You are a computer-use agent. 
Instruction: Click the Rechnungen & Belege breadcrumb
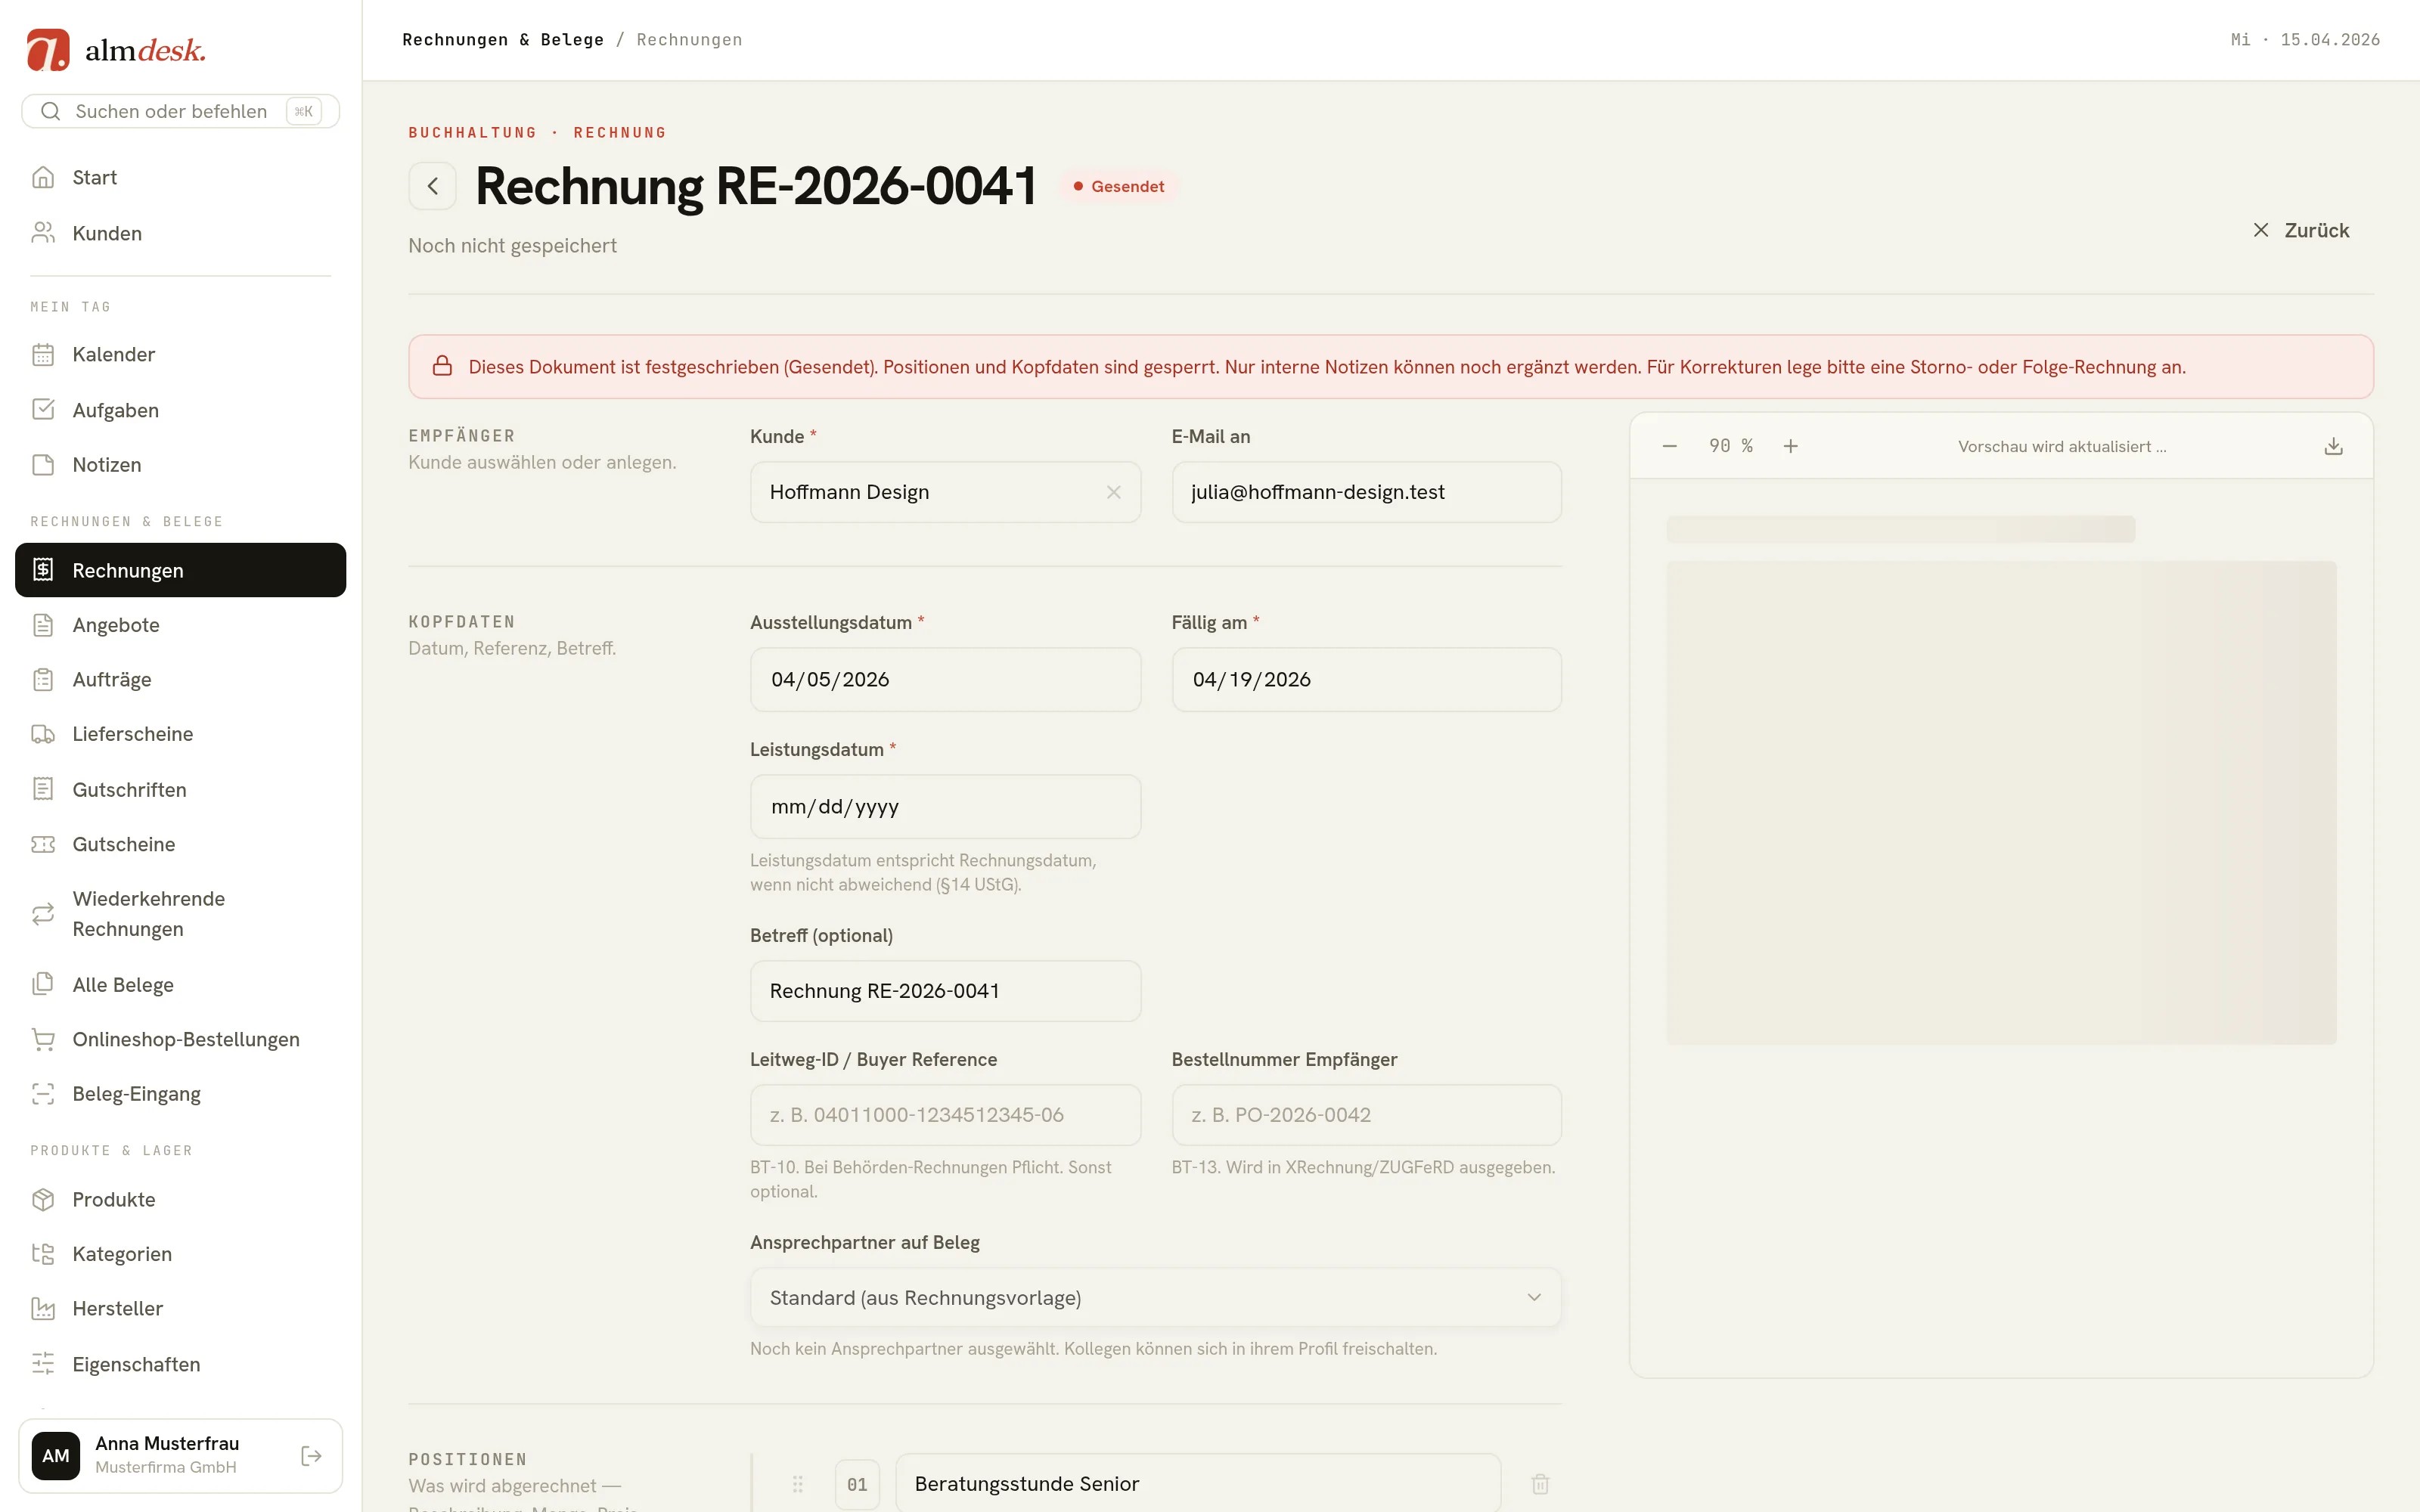503,40
